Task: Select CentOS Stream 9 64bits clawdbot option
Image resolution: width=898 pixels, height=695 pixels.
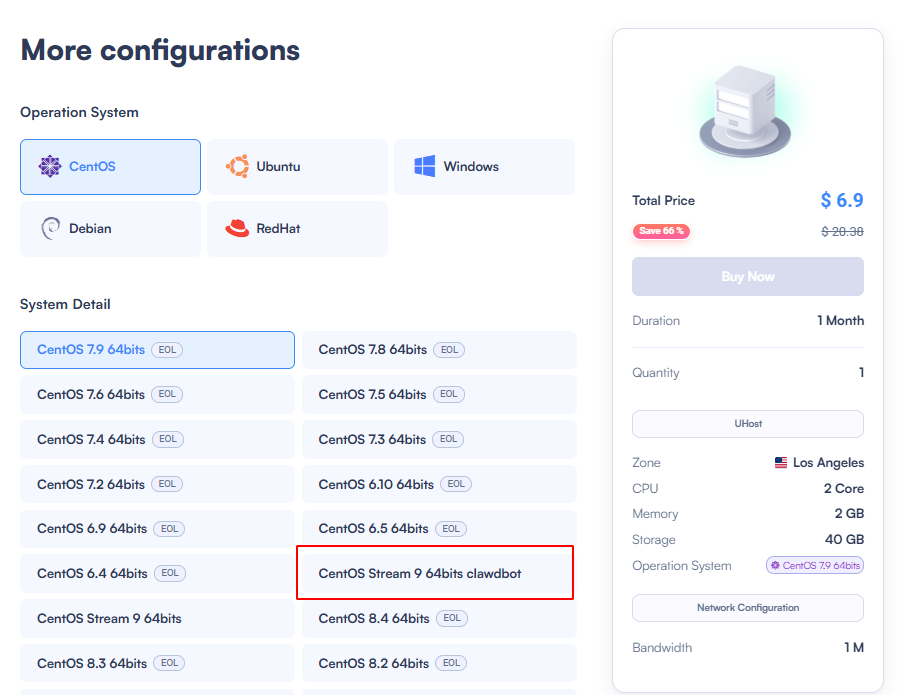Action: pyautogui.click(x=435, y=573)
